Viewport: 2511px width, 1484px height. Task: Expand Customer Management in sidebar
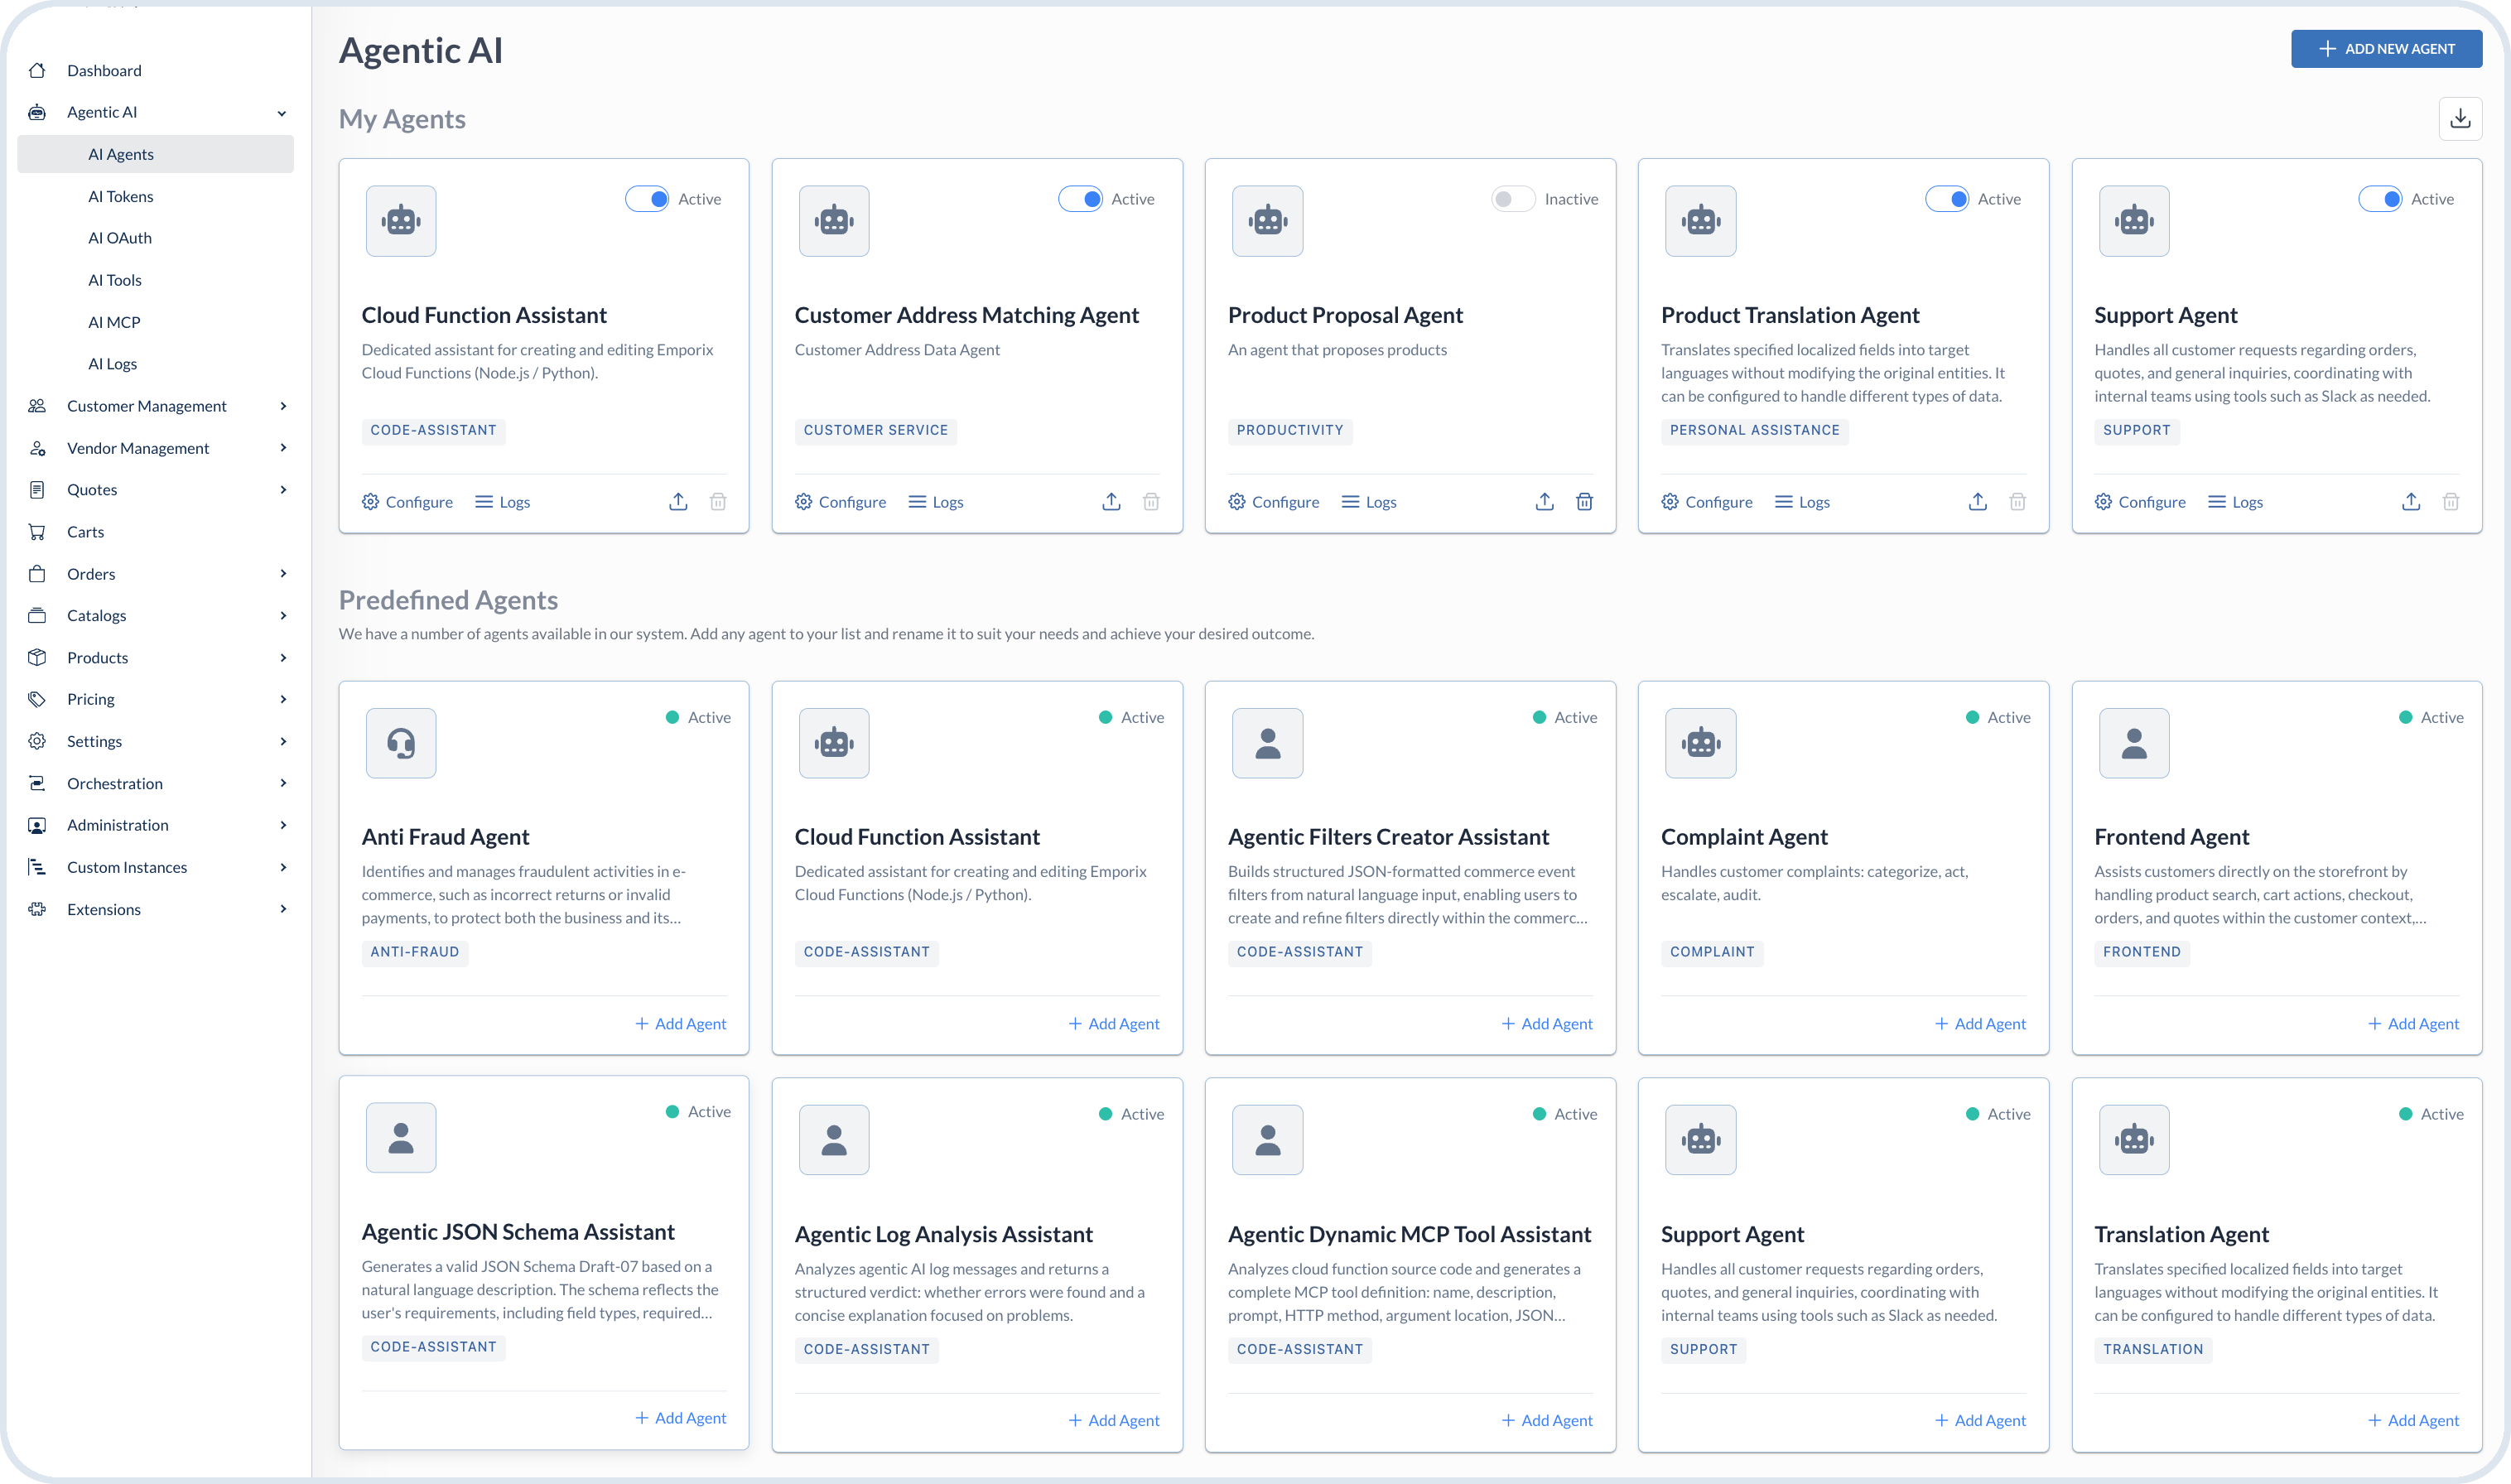click(x=283, y=406)
